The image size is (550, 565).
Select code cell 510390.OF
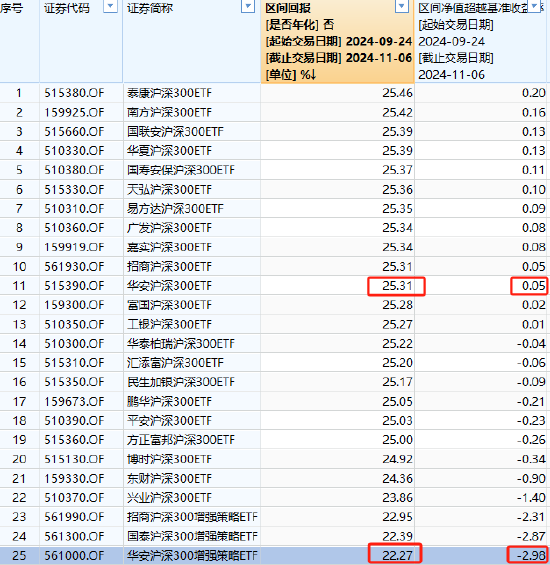[74, 421]
